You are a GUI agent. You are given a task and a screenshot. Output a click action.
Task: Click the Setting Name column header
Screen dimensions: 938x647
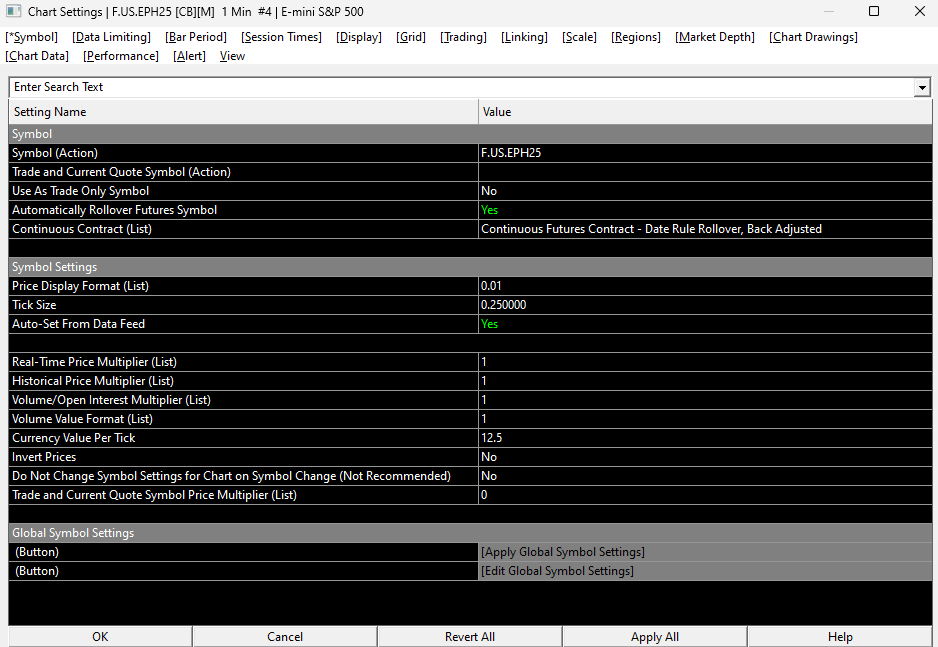pyautogui.click(x=243, y=112)
